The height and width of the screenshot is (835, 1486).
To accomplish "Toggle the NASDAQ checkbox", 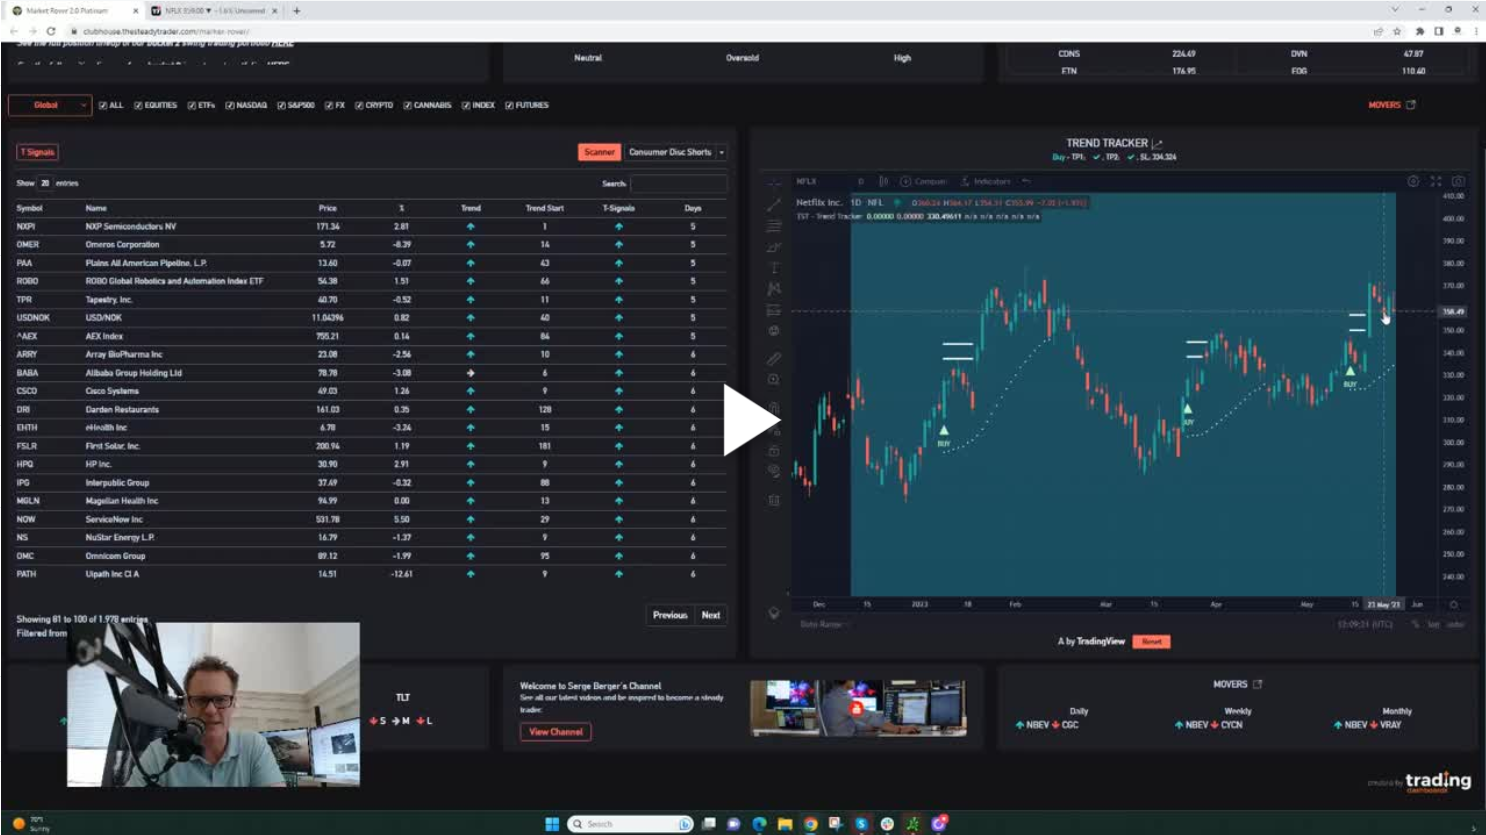I will pos(230,105).
